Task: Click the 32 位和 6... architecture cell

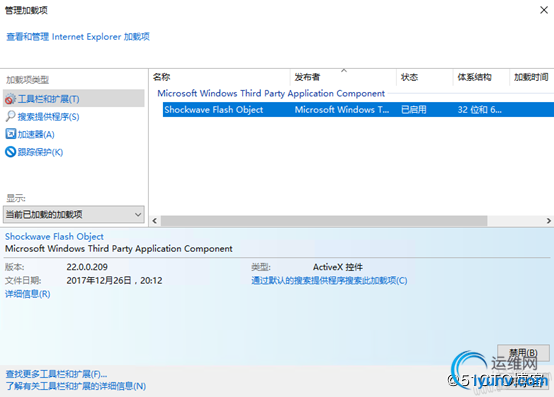Action: pos(479,109)
